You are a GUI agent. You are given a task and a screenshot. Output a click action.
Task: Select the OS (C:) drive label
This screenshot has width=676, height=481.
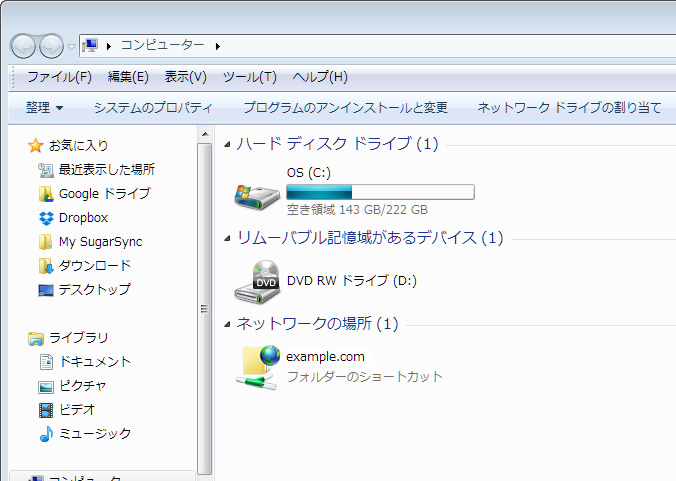309,173
